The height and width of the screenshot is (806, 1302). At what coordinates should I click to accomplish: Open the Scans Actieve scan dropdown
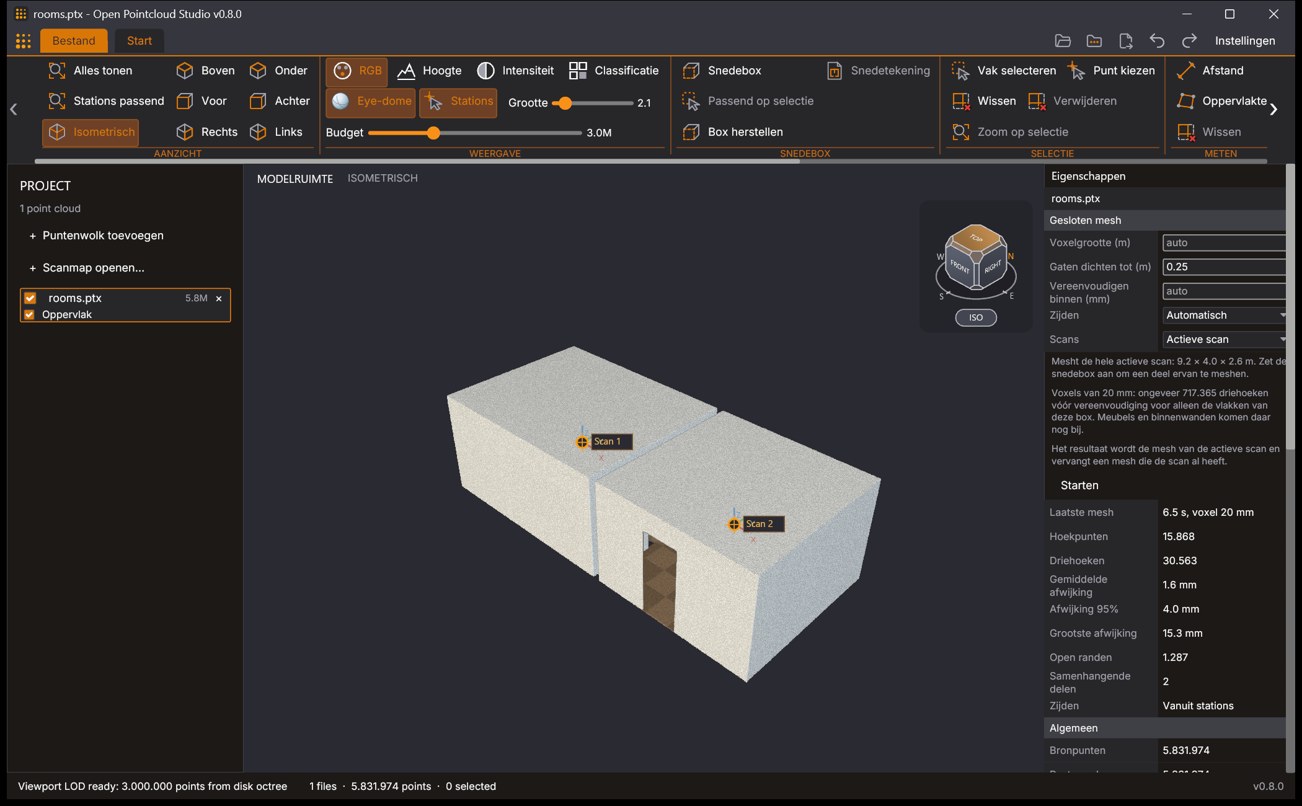pyautogui.click(x=1225, y=339)
